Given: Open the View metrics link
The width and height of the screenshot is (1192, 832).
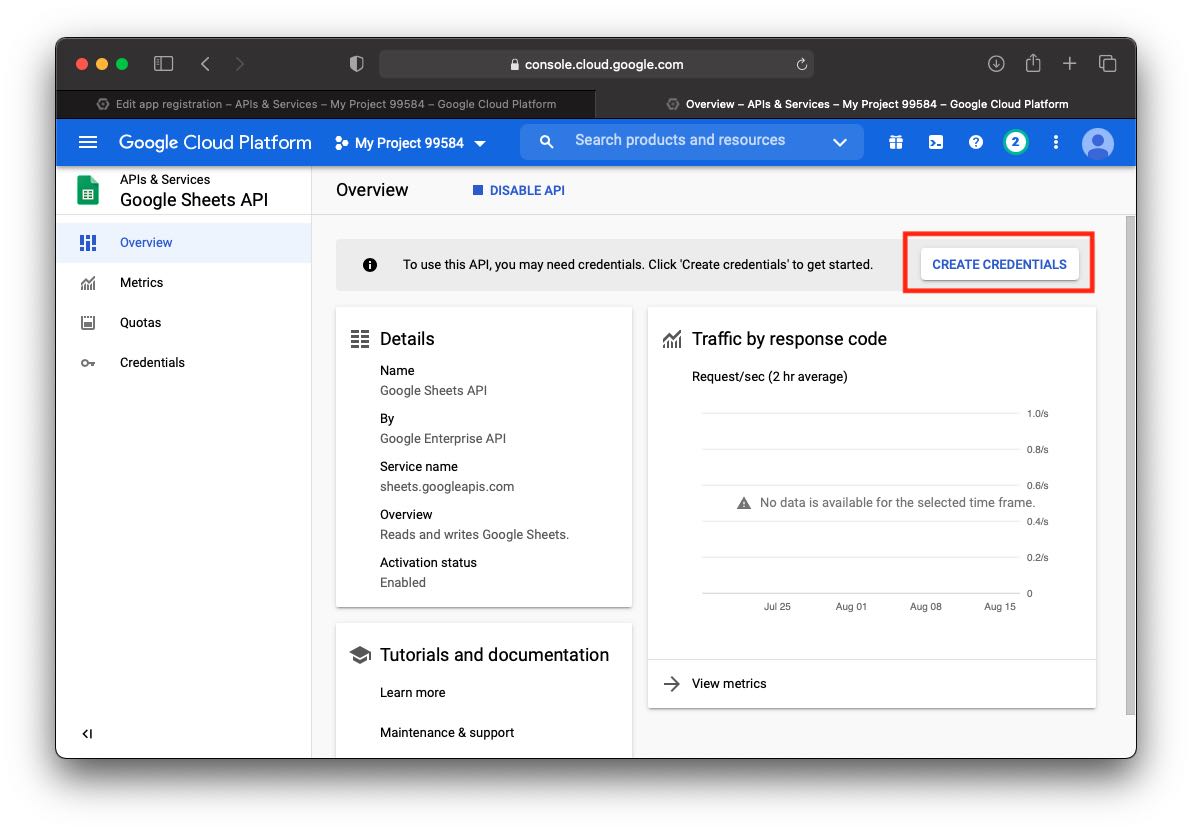Looking at the screenshot, I should coord(729,684).
